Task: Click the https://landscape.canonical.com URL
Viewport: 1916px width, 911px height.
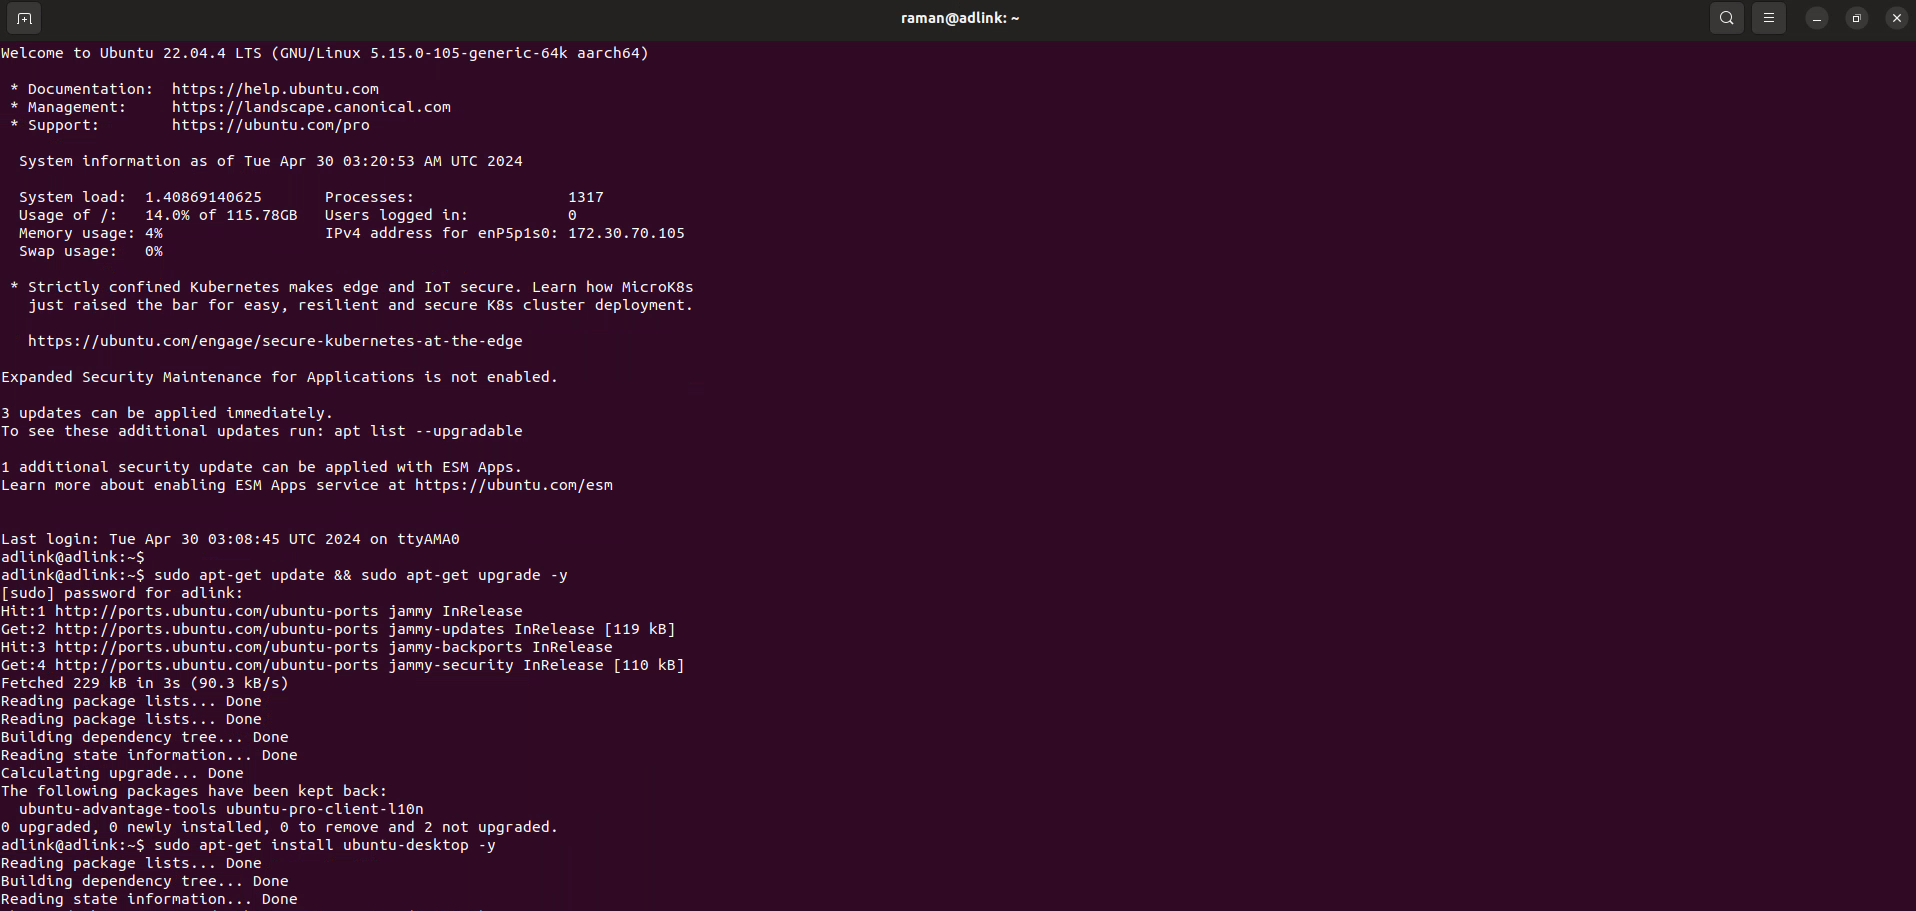Action: 311,107
